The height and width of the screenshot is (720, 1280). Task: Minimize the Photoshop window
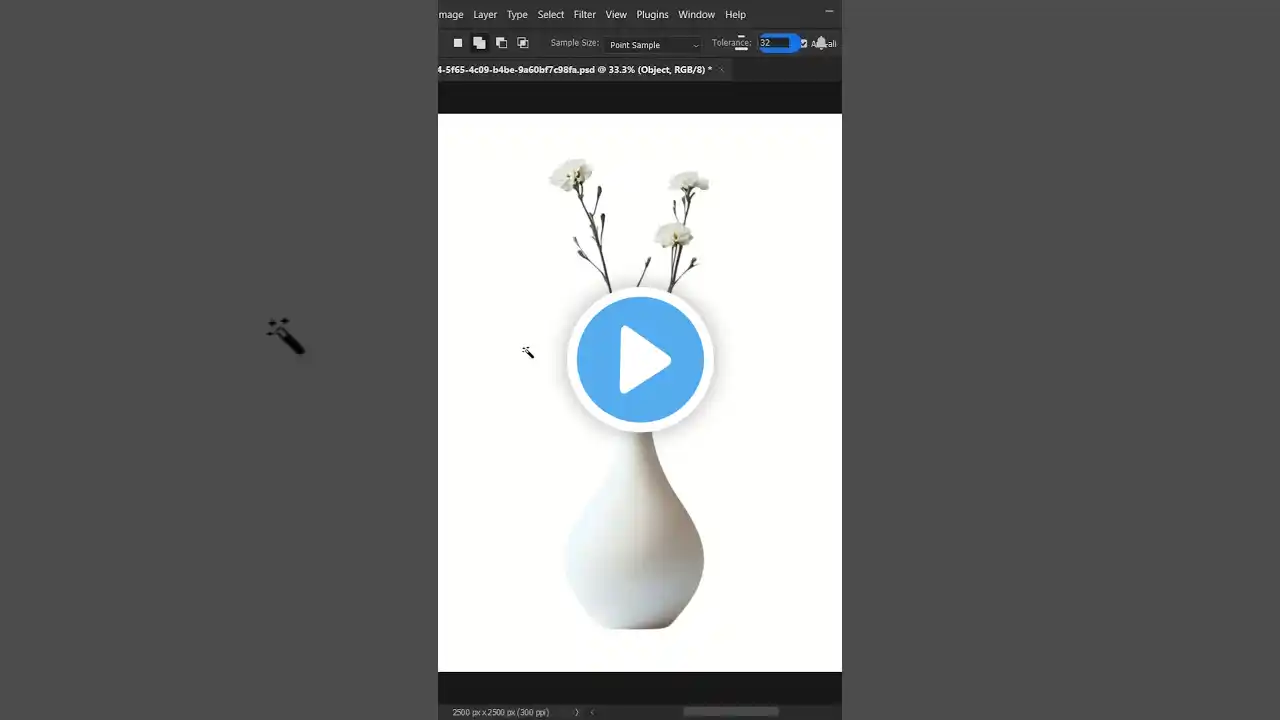click(829, 12)
